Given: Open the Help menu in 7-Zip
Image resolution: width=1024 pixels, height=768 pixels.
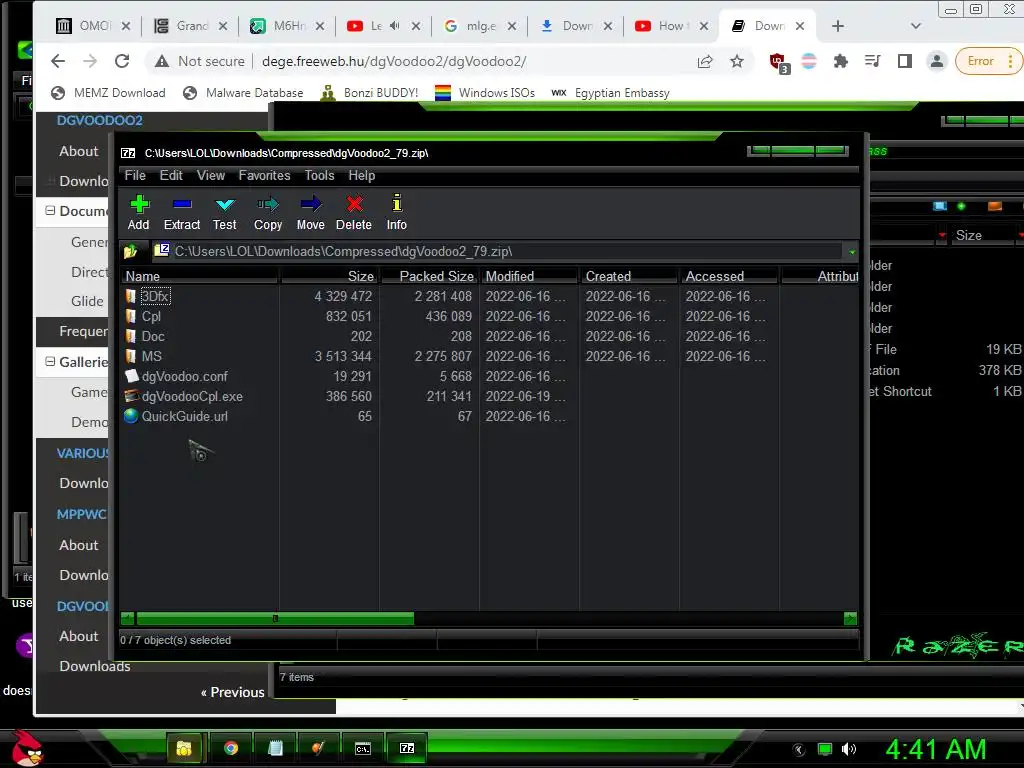Looking at the screenshot, I should coord(362,176).
